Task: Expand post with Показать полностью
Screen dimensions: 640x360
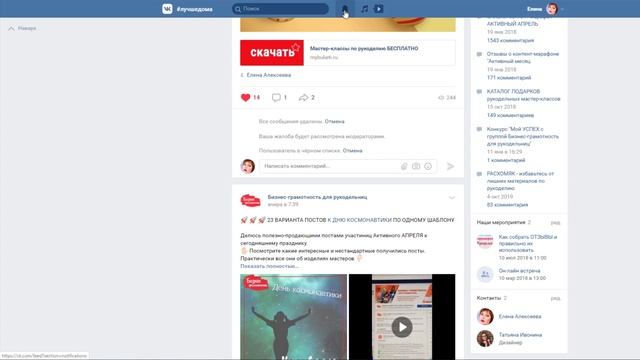Action: pos(269,266)
